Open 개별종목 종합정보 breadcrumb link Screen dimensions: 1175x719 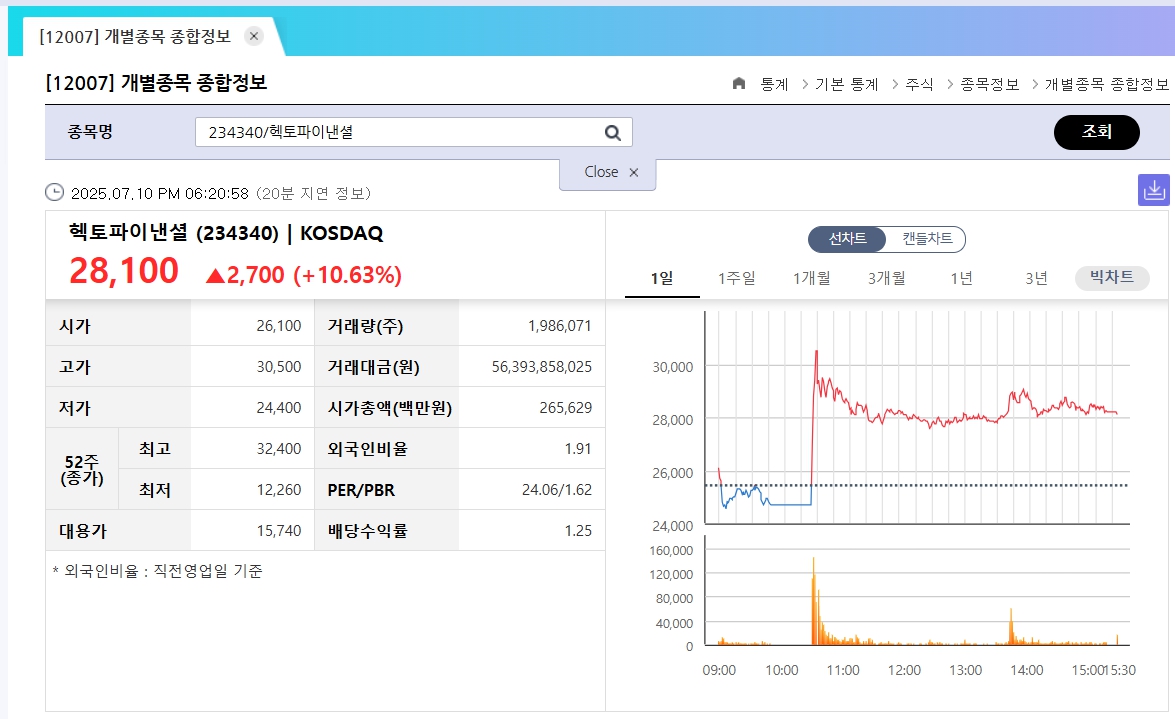1107,85
